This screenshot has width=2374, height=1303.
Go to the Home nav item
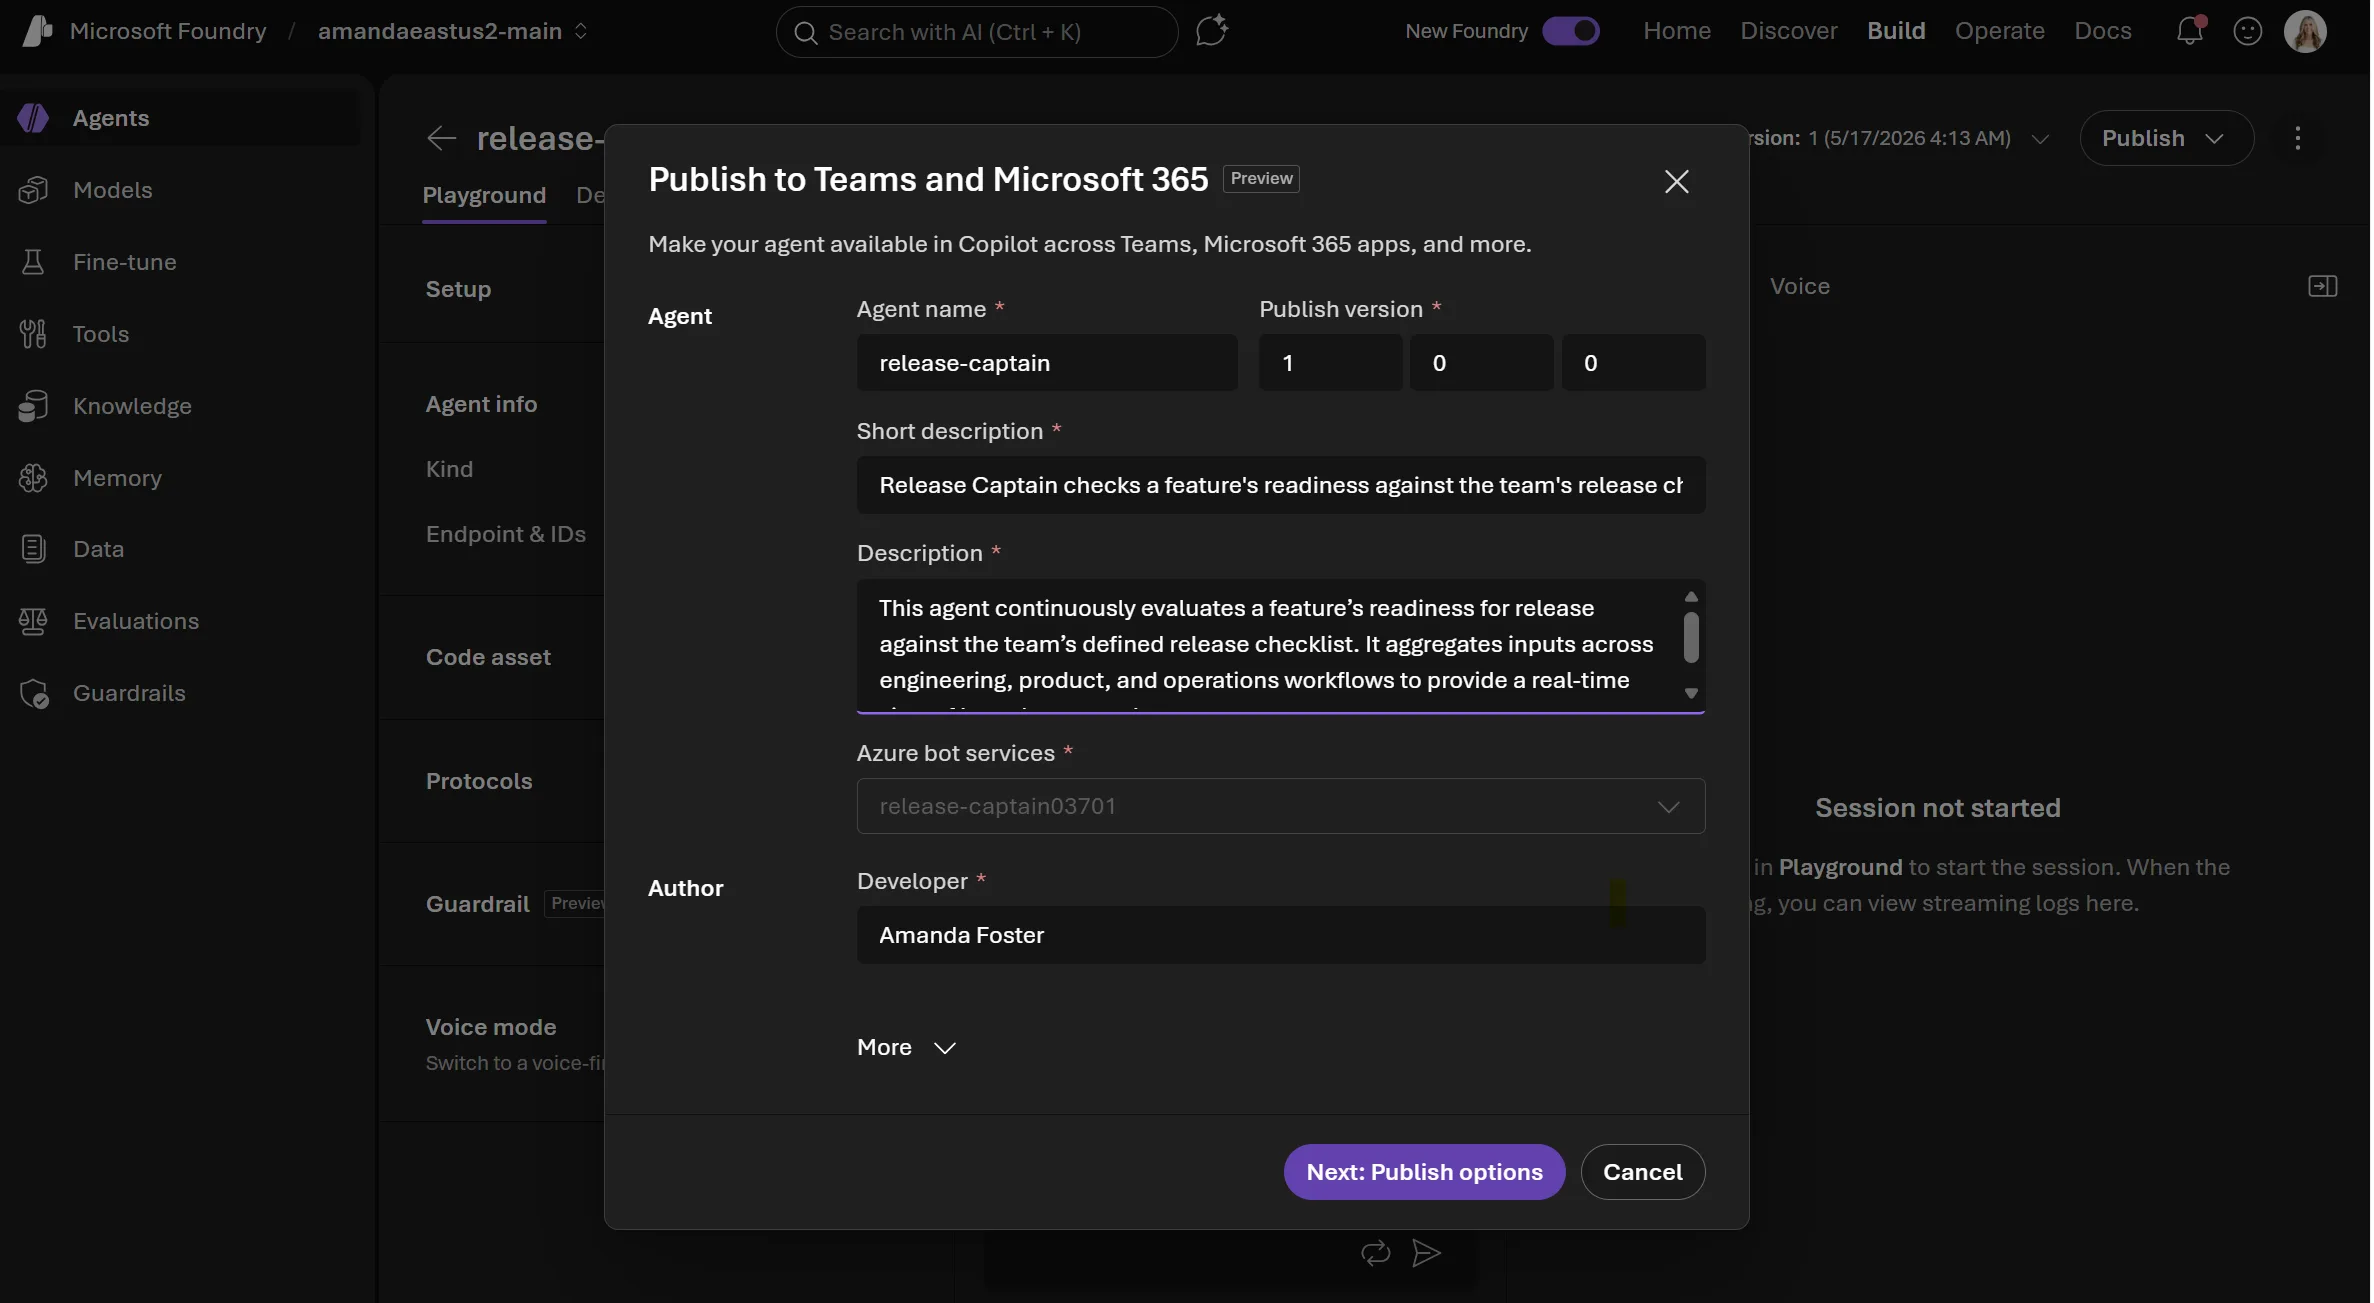[x=1677, y=31]
